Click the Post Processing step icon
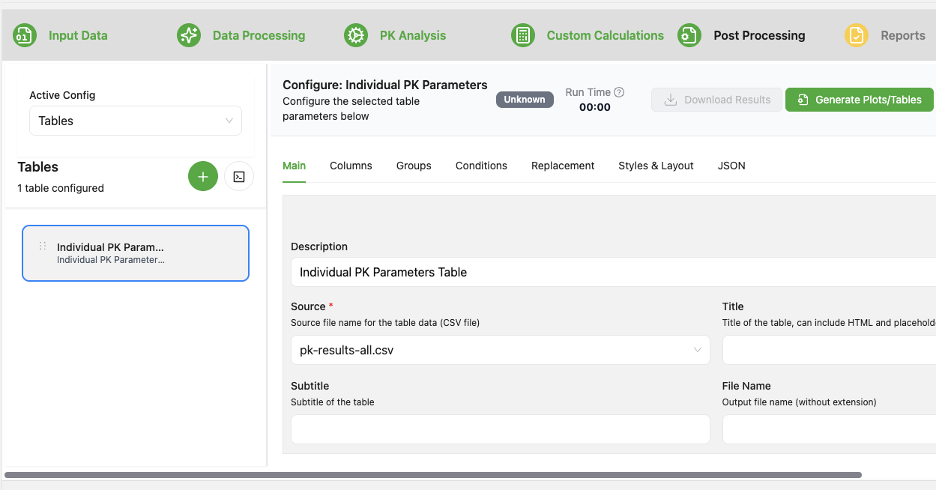The height and width of the screenshot is (490, 936). (689, 36)
